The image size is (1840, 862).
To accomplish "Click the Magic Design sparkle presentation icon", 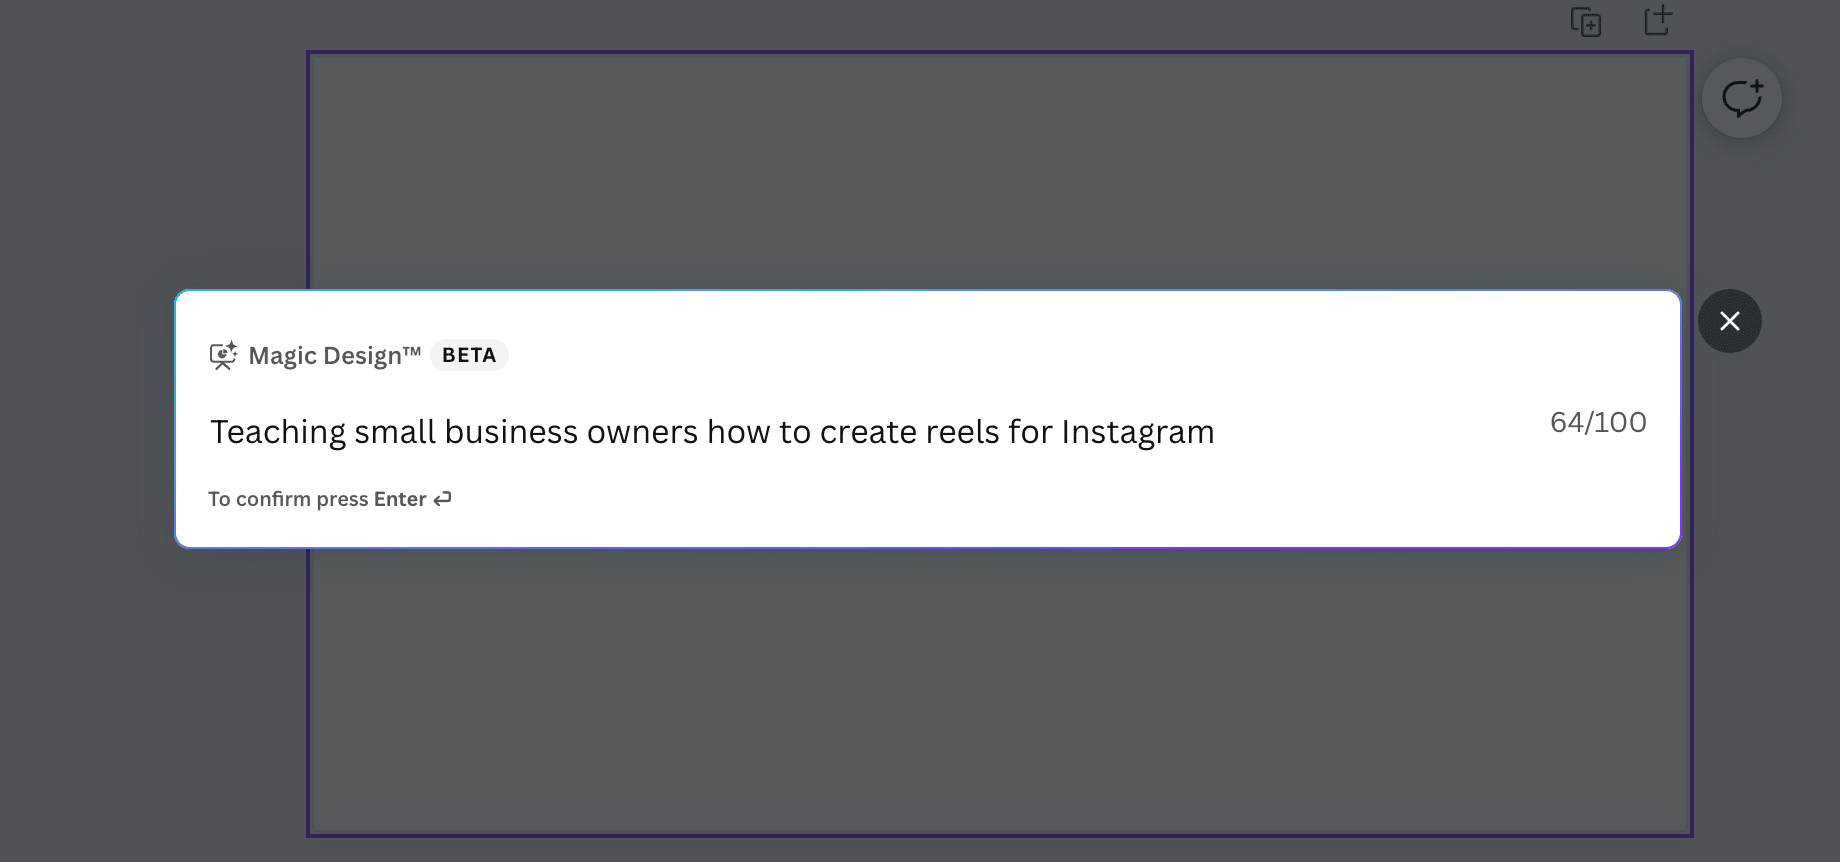I will [223, 355].
